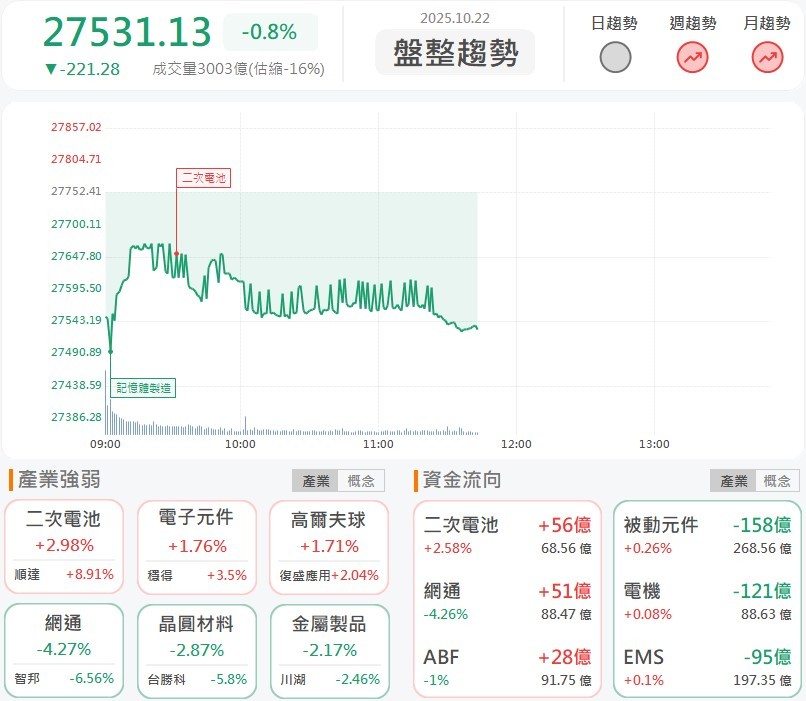Switch to 概念 tab in 產業強弱 section
Viewport: 806px width, 701px height.
tap(361, 481)
